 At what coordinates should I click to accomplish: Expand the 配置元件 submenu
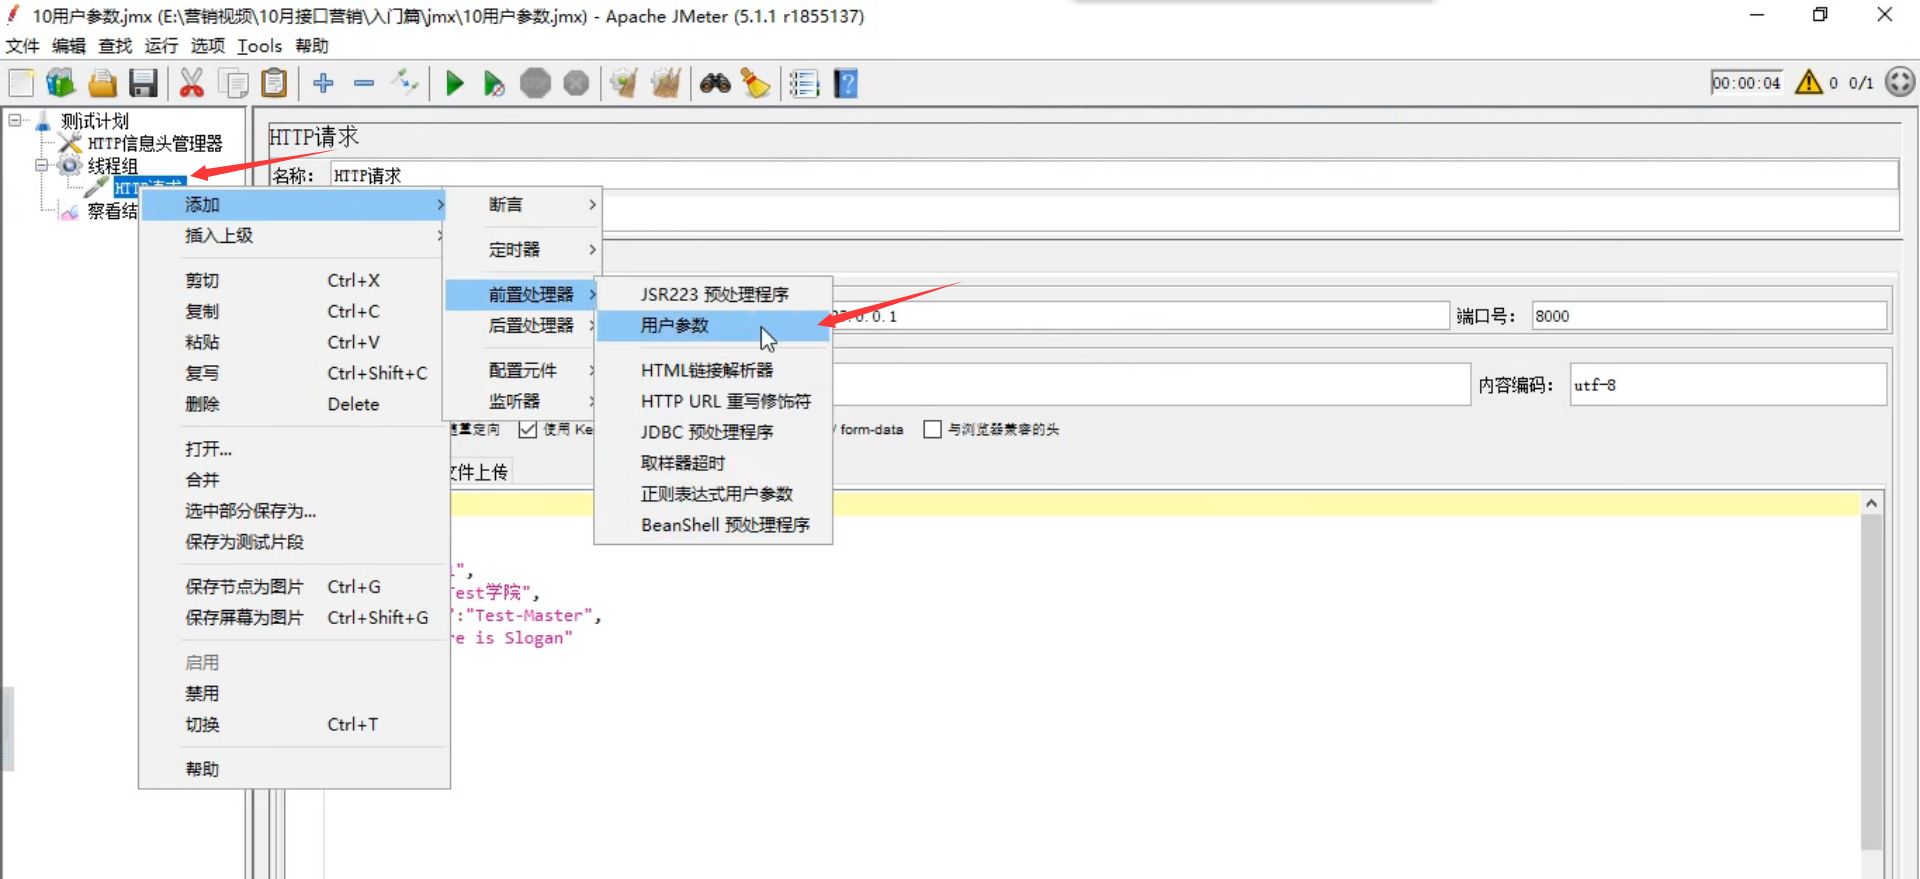click(x=523, y=370)
